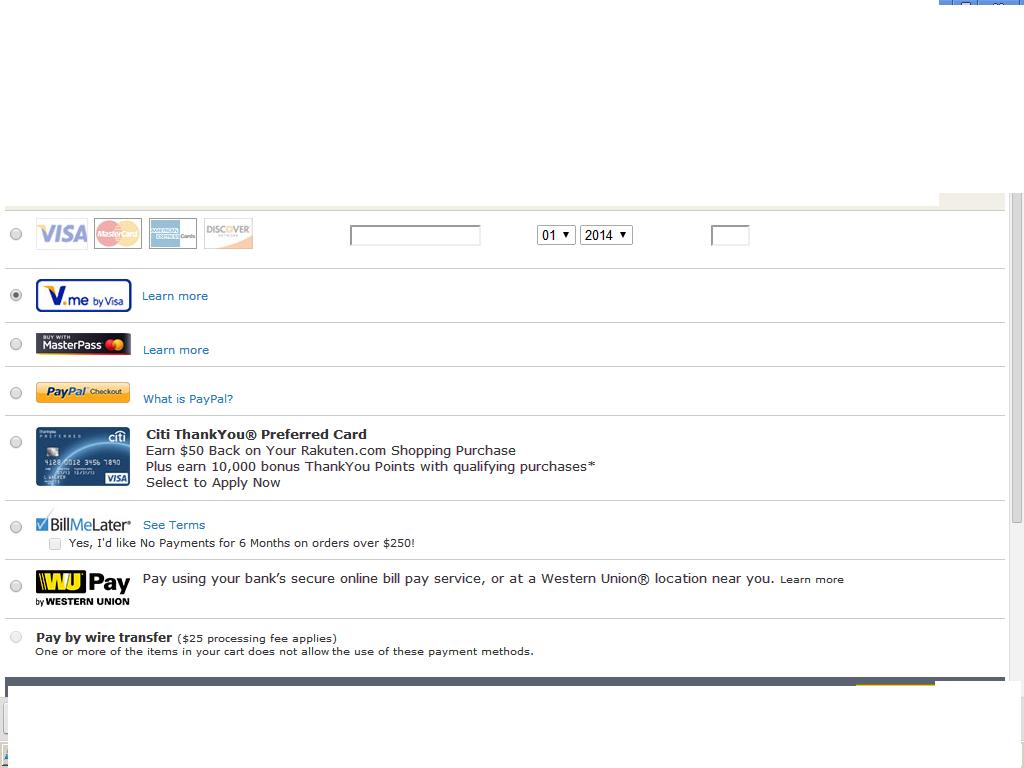This screenshot has height=768, width=1024.
Task: Click the VISA card logo
Action: coord(62,234)
